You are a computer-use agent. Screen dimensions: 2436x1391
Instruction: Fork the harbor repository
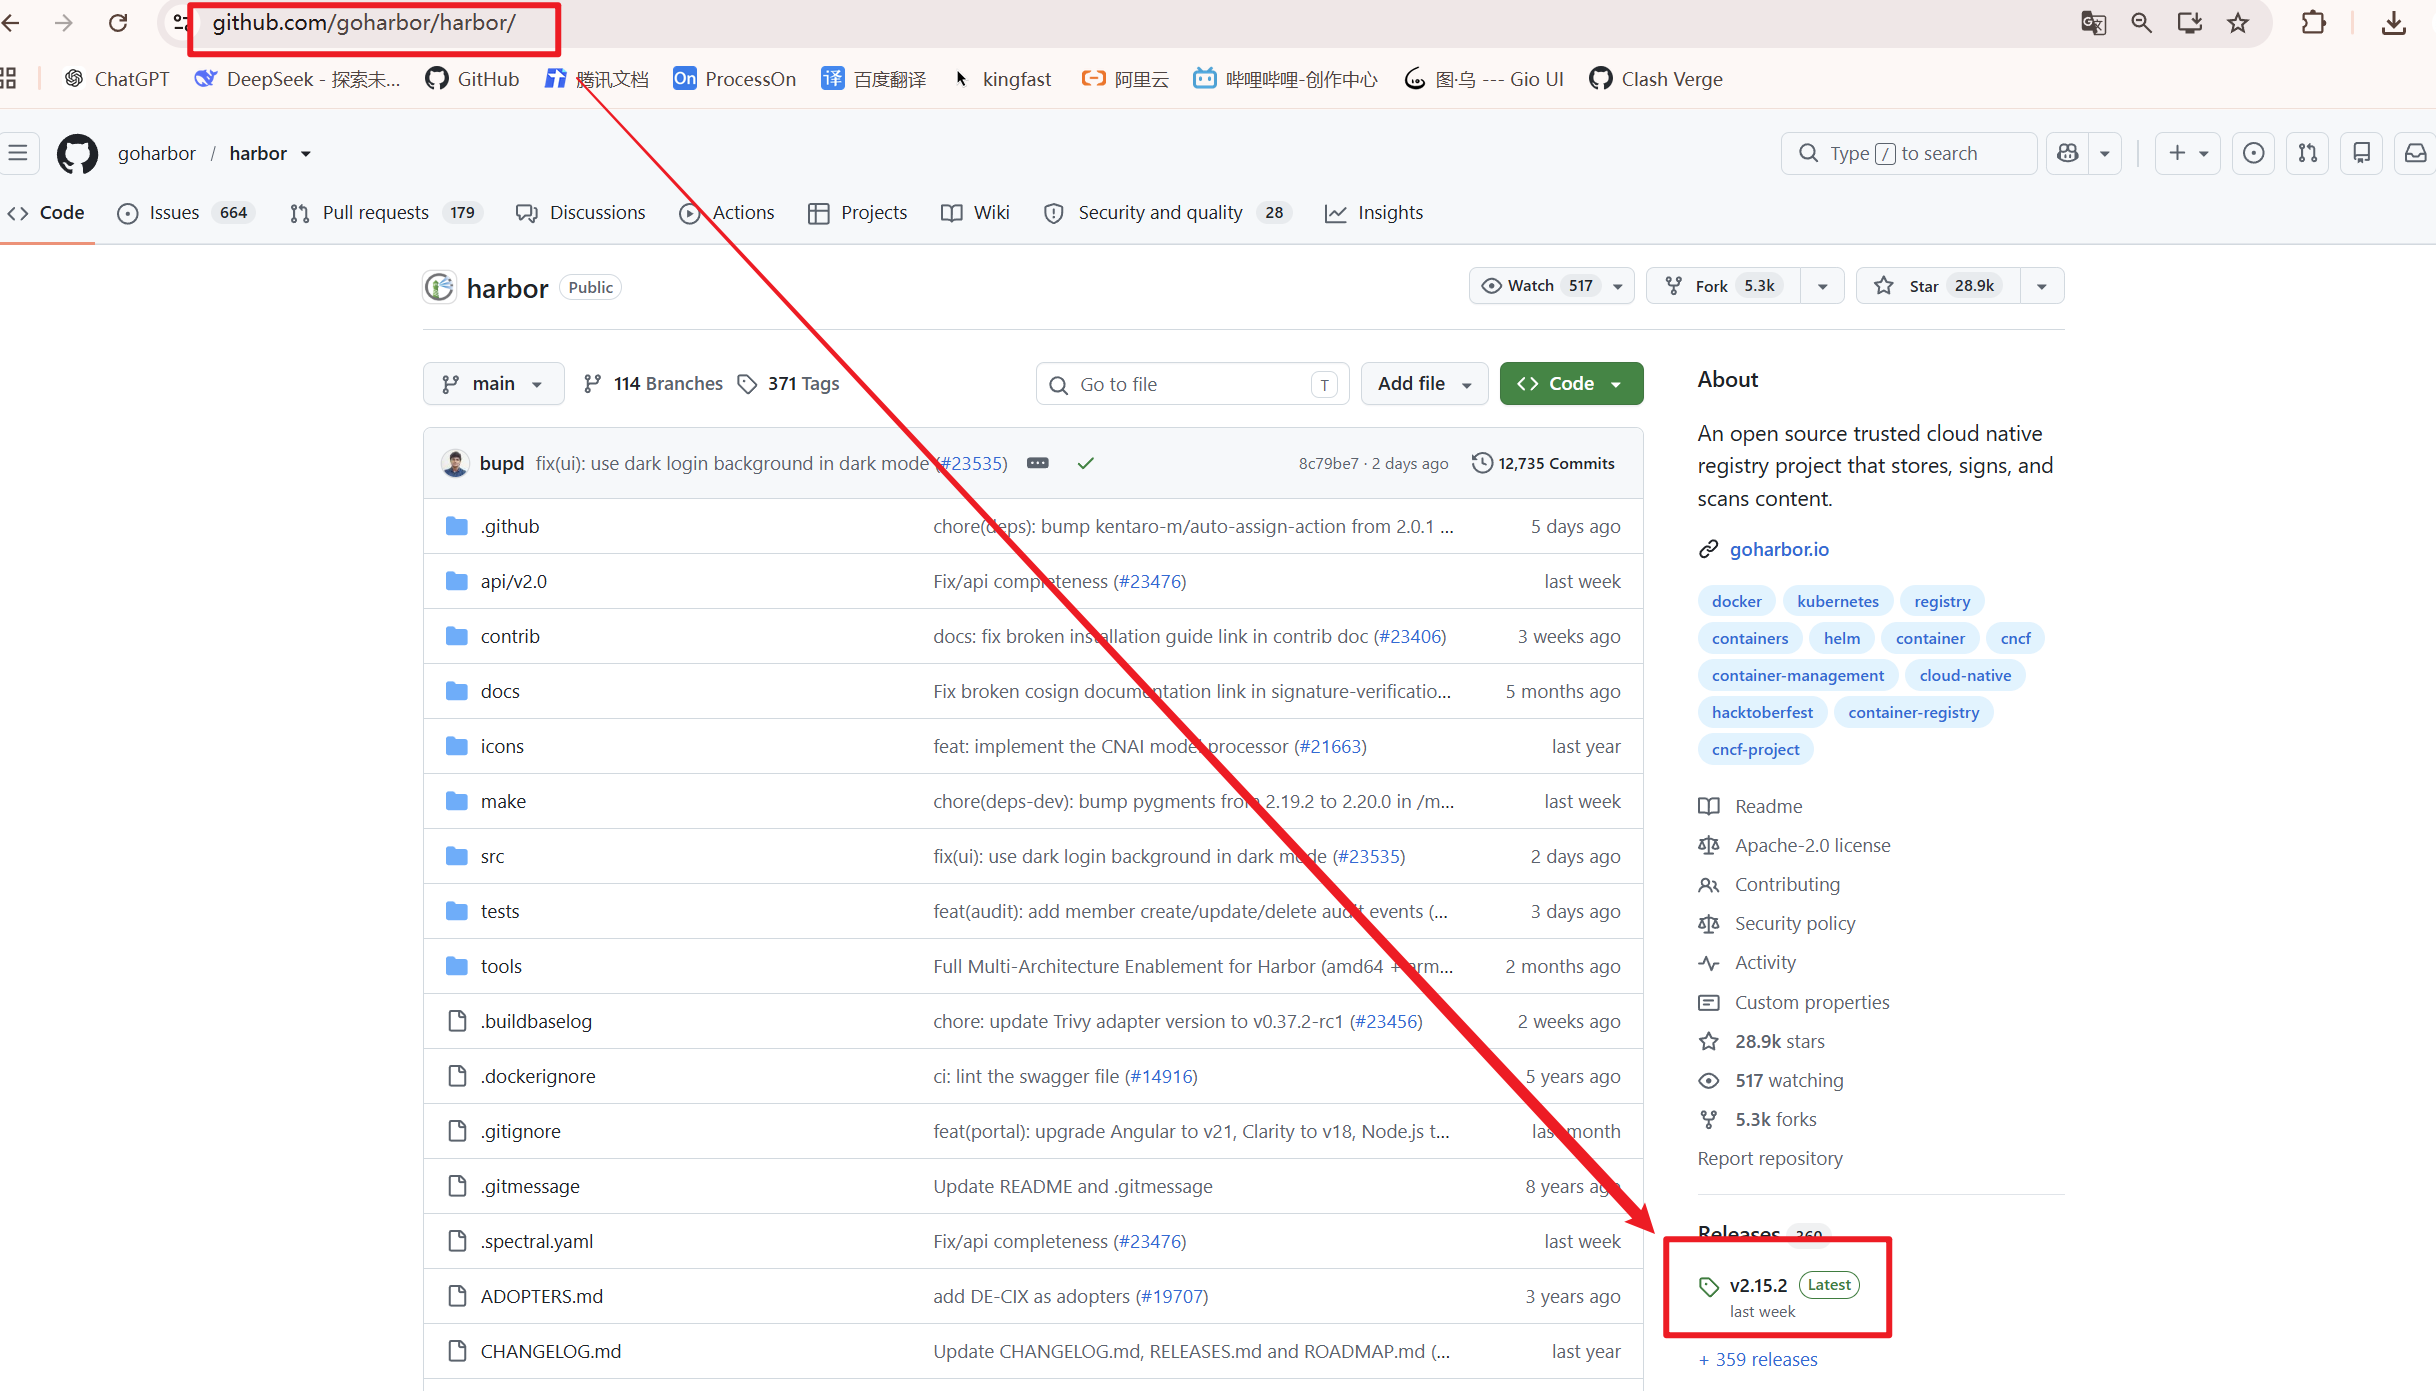(x=1724, y=286)
